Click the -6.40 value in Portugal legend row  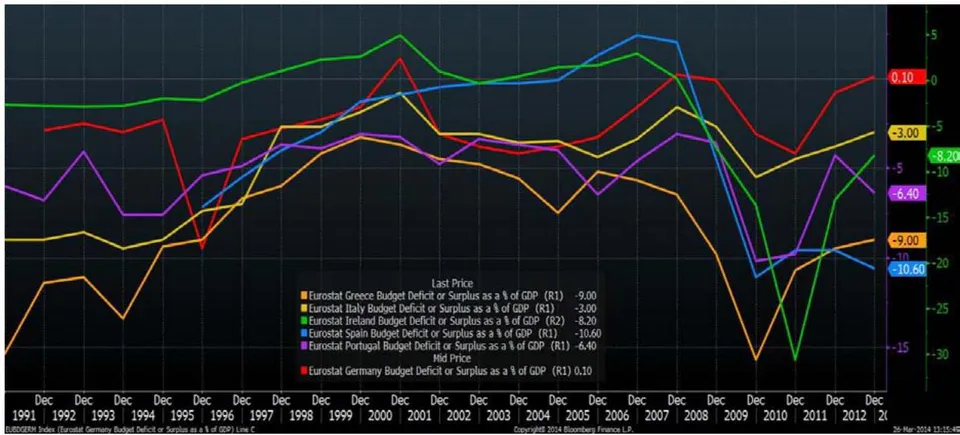585,346
